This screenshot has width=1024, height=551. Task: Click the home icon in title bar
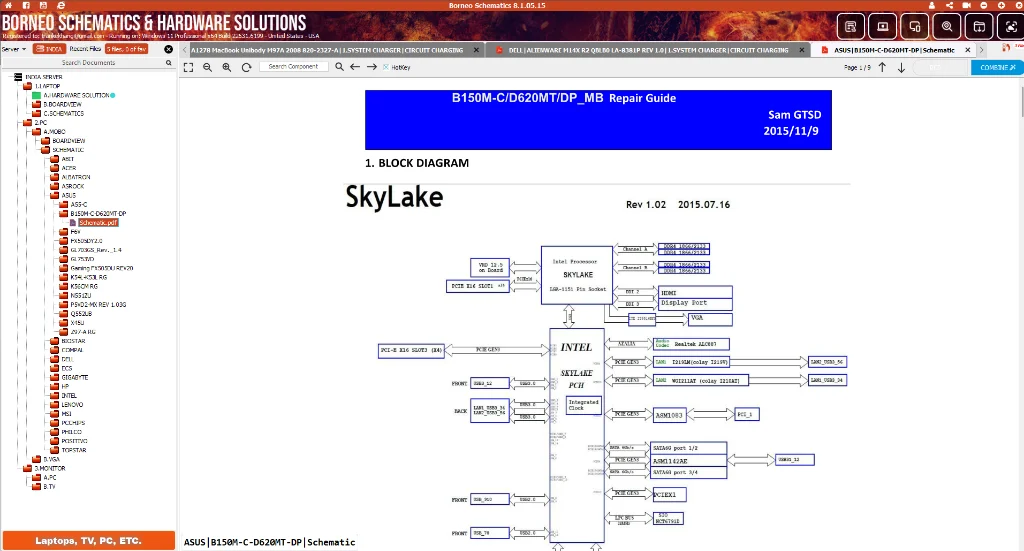(8, 5)
